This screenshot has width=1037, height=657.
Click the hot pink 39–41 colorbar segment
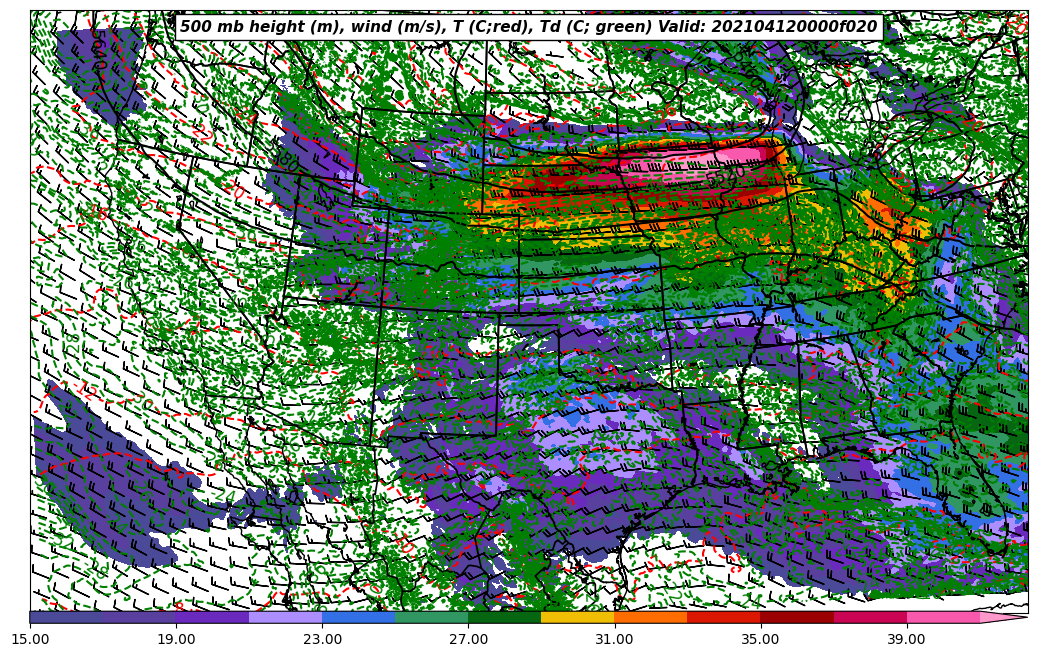(x=943, y=617)
